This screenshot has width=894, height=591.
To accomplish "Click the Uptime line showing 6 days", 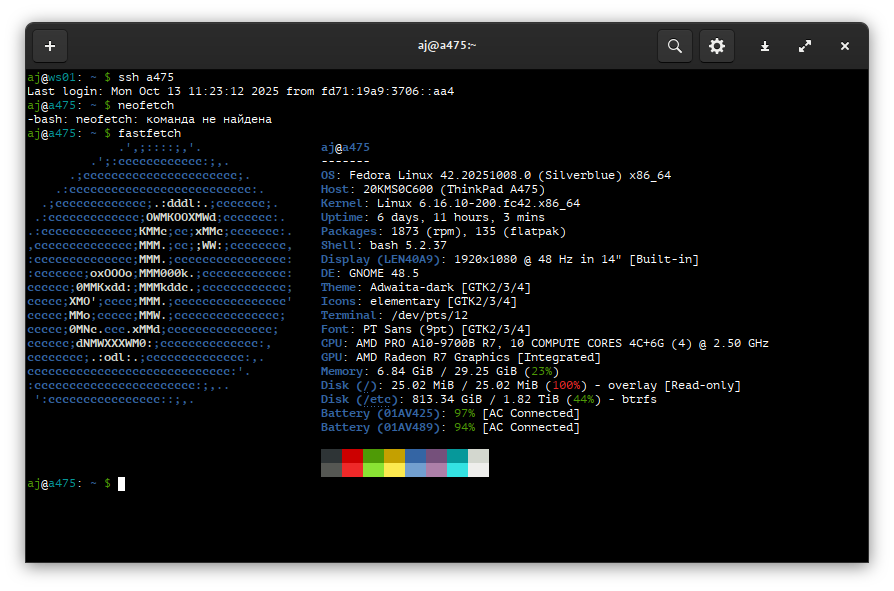I will pos(433,217).
